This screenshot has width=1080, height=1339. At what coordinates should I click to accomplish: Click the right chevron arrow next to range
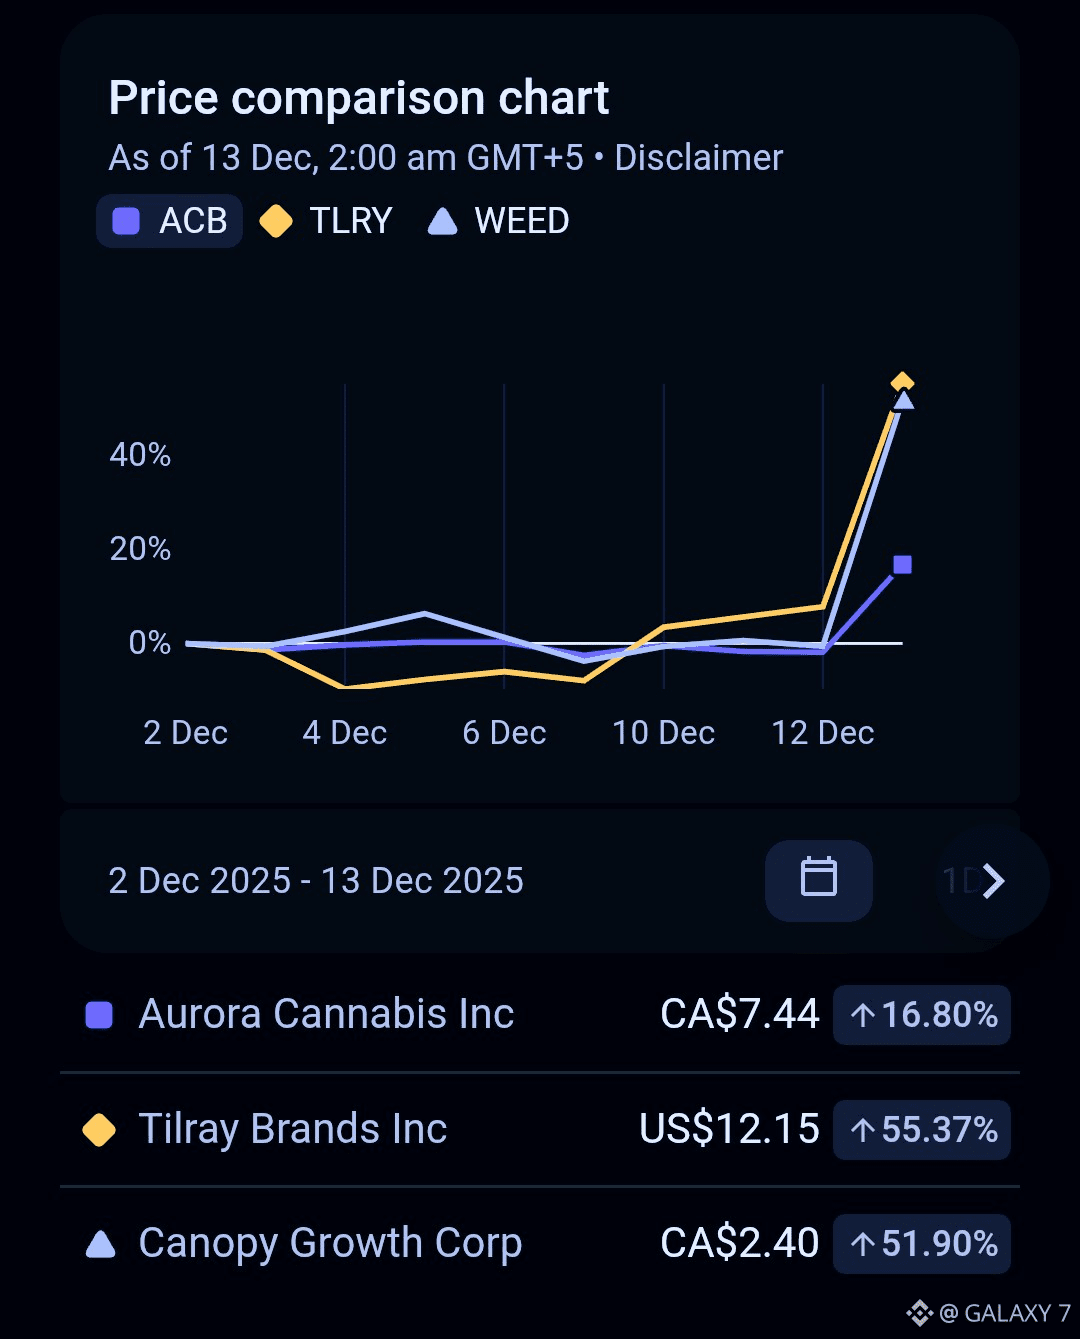coord(992,880)
